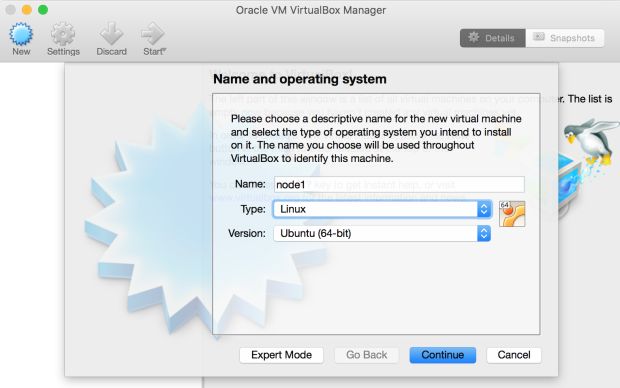
Task: Switch to Expert Mode
Action: [x=281, y=355]
